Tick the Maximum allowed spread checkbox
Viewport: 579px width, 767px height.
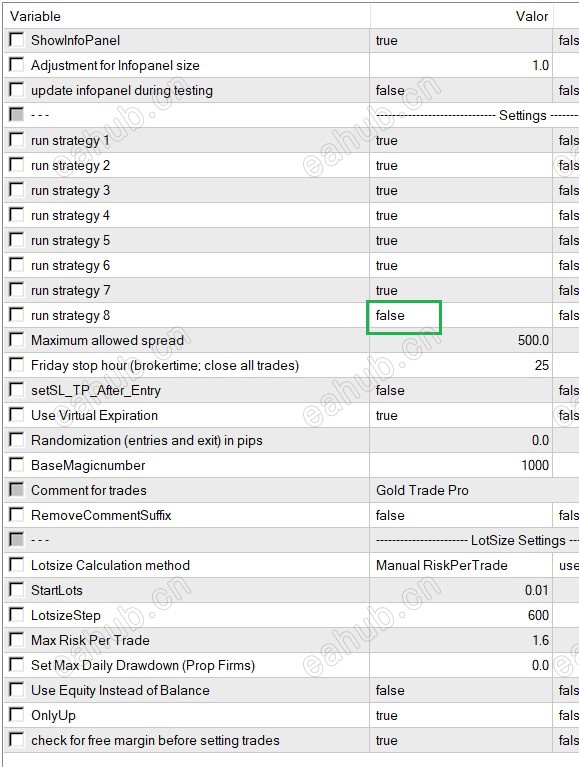tap(17, 339)
